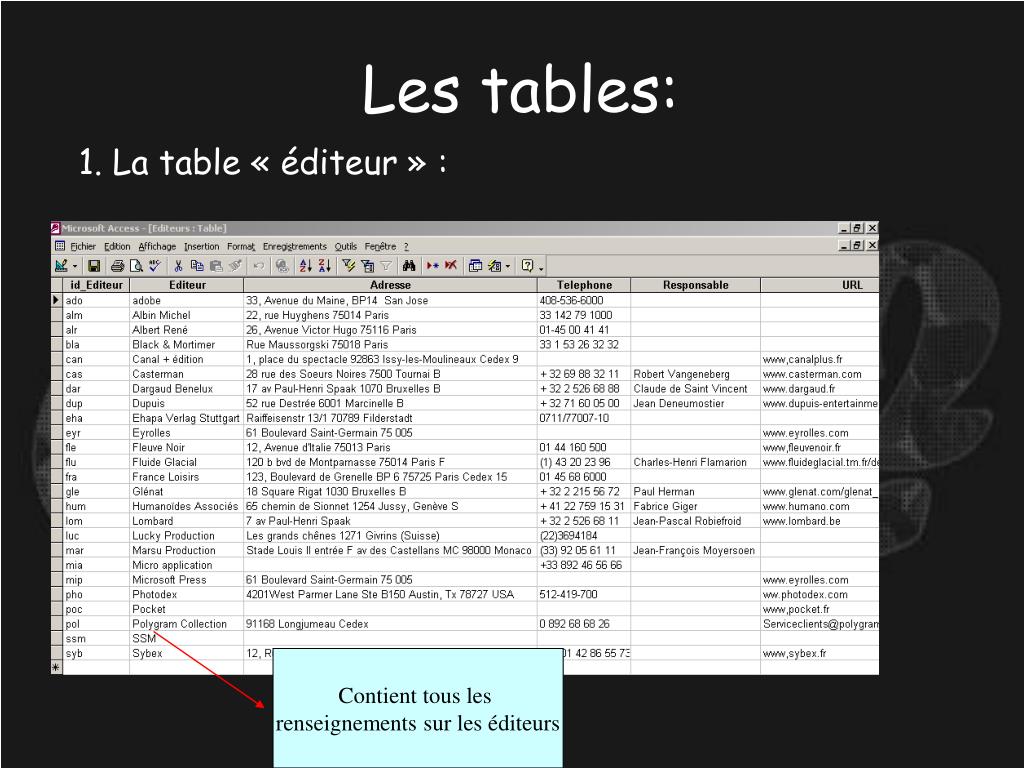
Task: Click the address cell 91168 Longjumeau Cedex
Action: pos(391,624)
